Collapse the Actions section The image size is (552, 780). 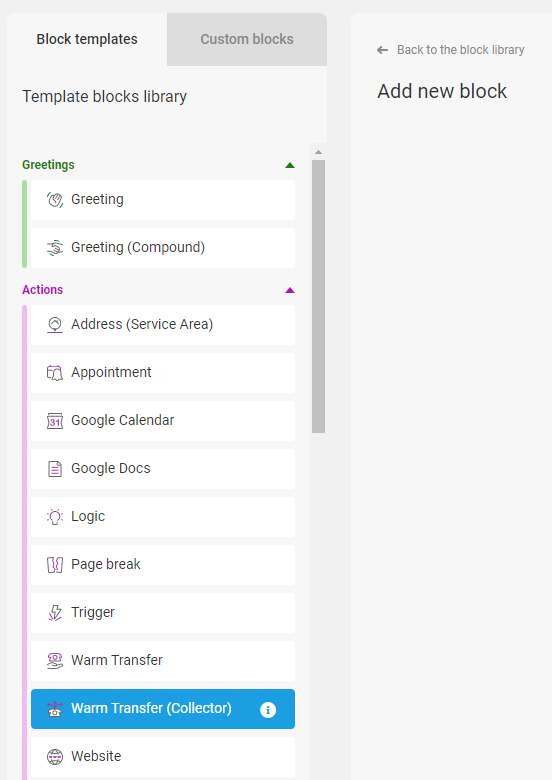290,290
